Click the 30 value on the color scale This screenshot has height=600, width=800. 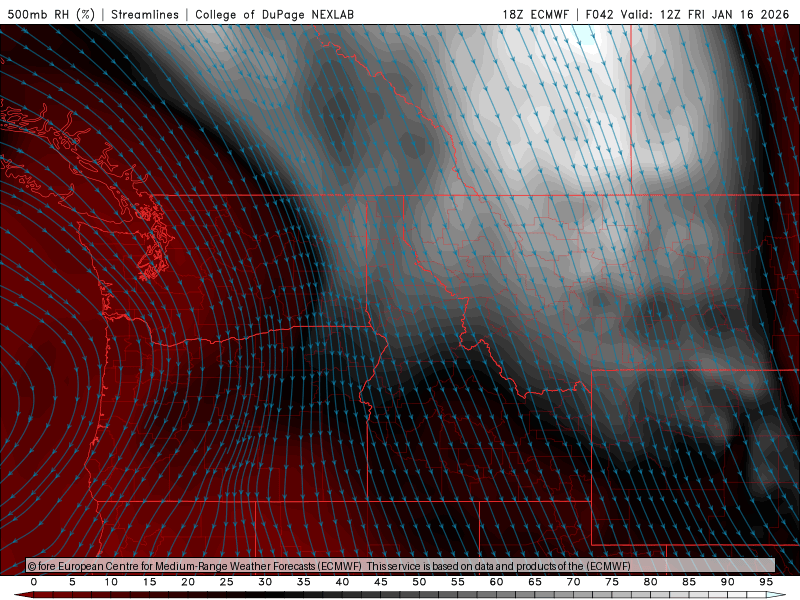pos(265,582)
